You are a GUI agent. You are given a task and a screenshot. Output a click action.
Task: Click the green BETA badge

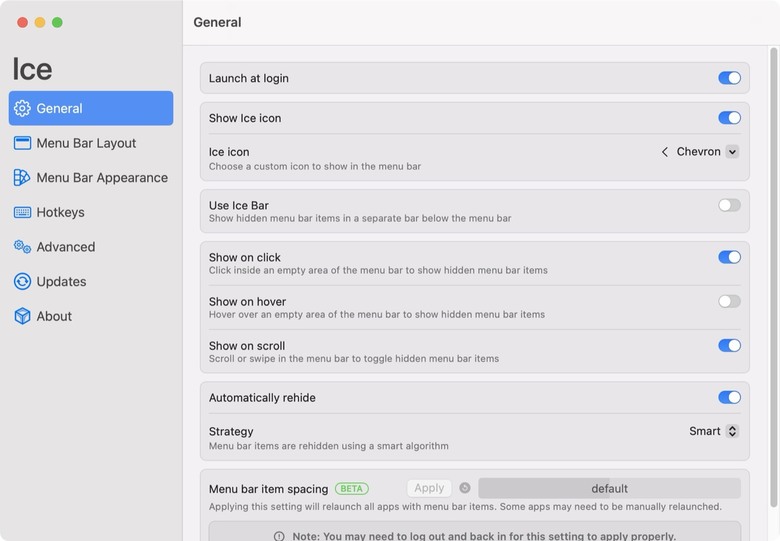tap(352, 488)
